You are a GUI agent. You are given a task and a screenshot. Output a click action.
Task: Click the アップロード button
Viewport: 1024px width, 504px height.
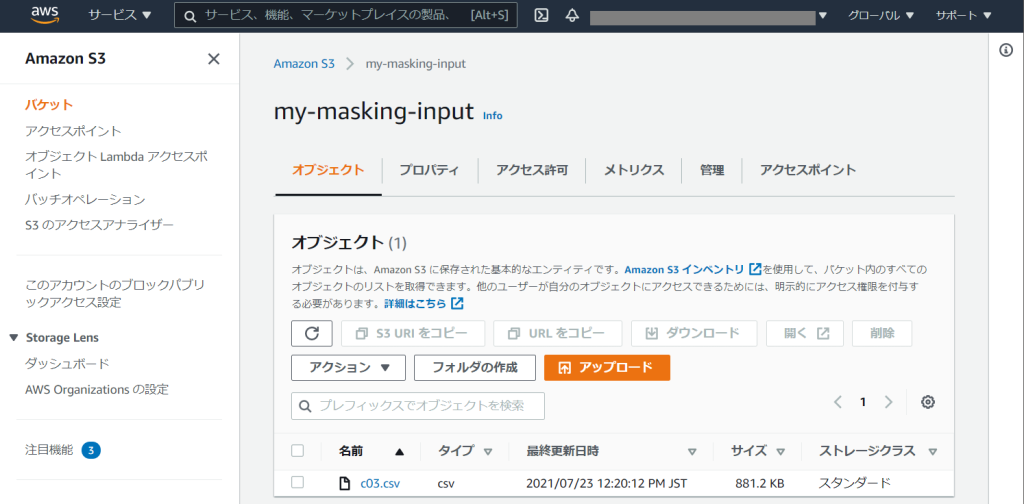607,368
